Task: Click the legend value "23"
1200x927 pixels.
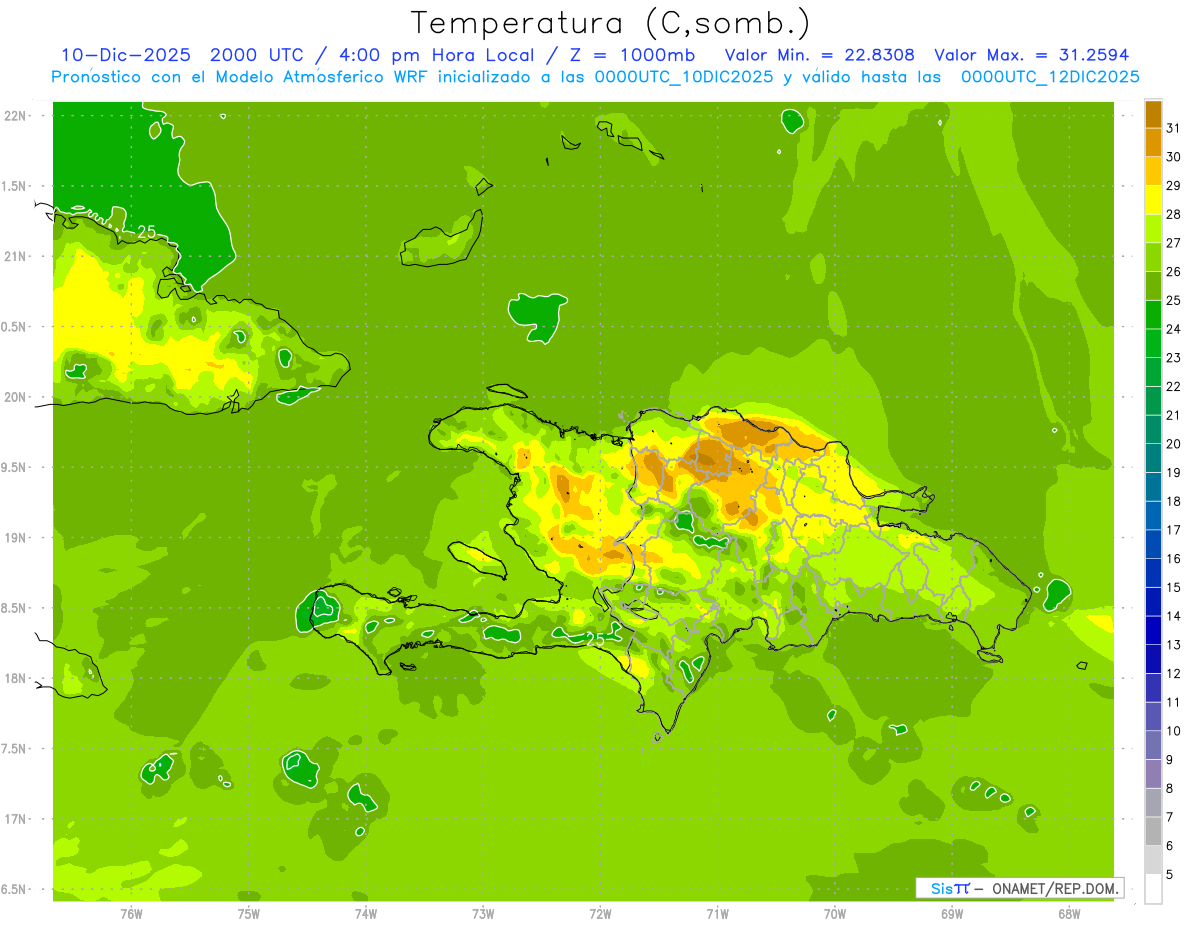Action: coord(1174,358)
